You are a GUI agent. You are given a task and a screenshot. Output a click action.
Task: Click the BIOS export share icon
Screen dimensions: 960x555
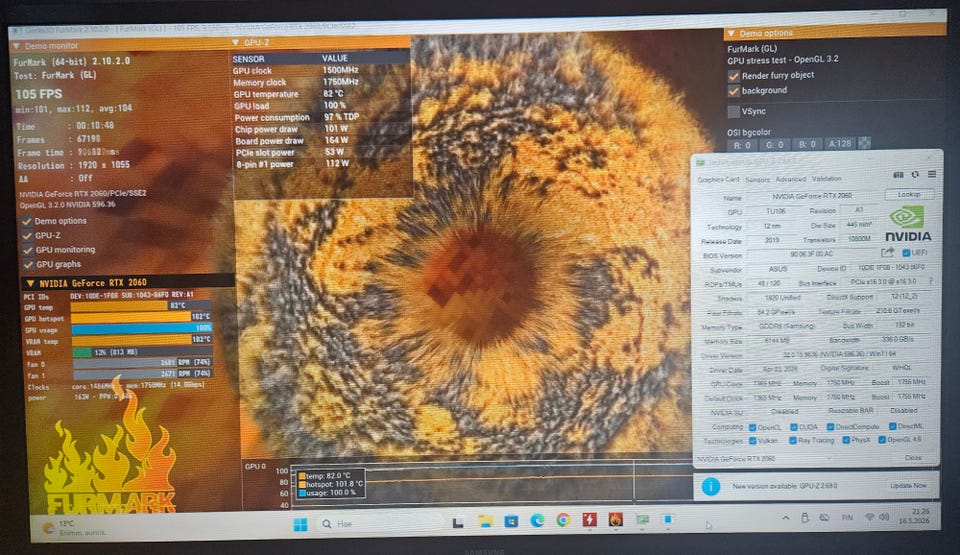click(887, 252)
